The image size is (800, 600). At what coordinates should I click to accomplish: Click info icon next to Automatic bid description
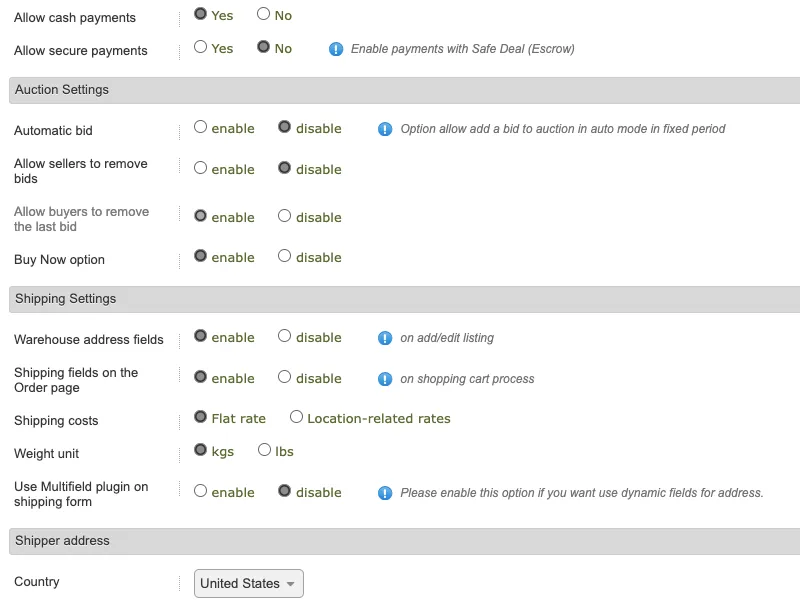click(x=385, y=129)
